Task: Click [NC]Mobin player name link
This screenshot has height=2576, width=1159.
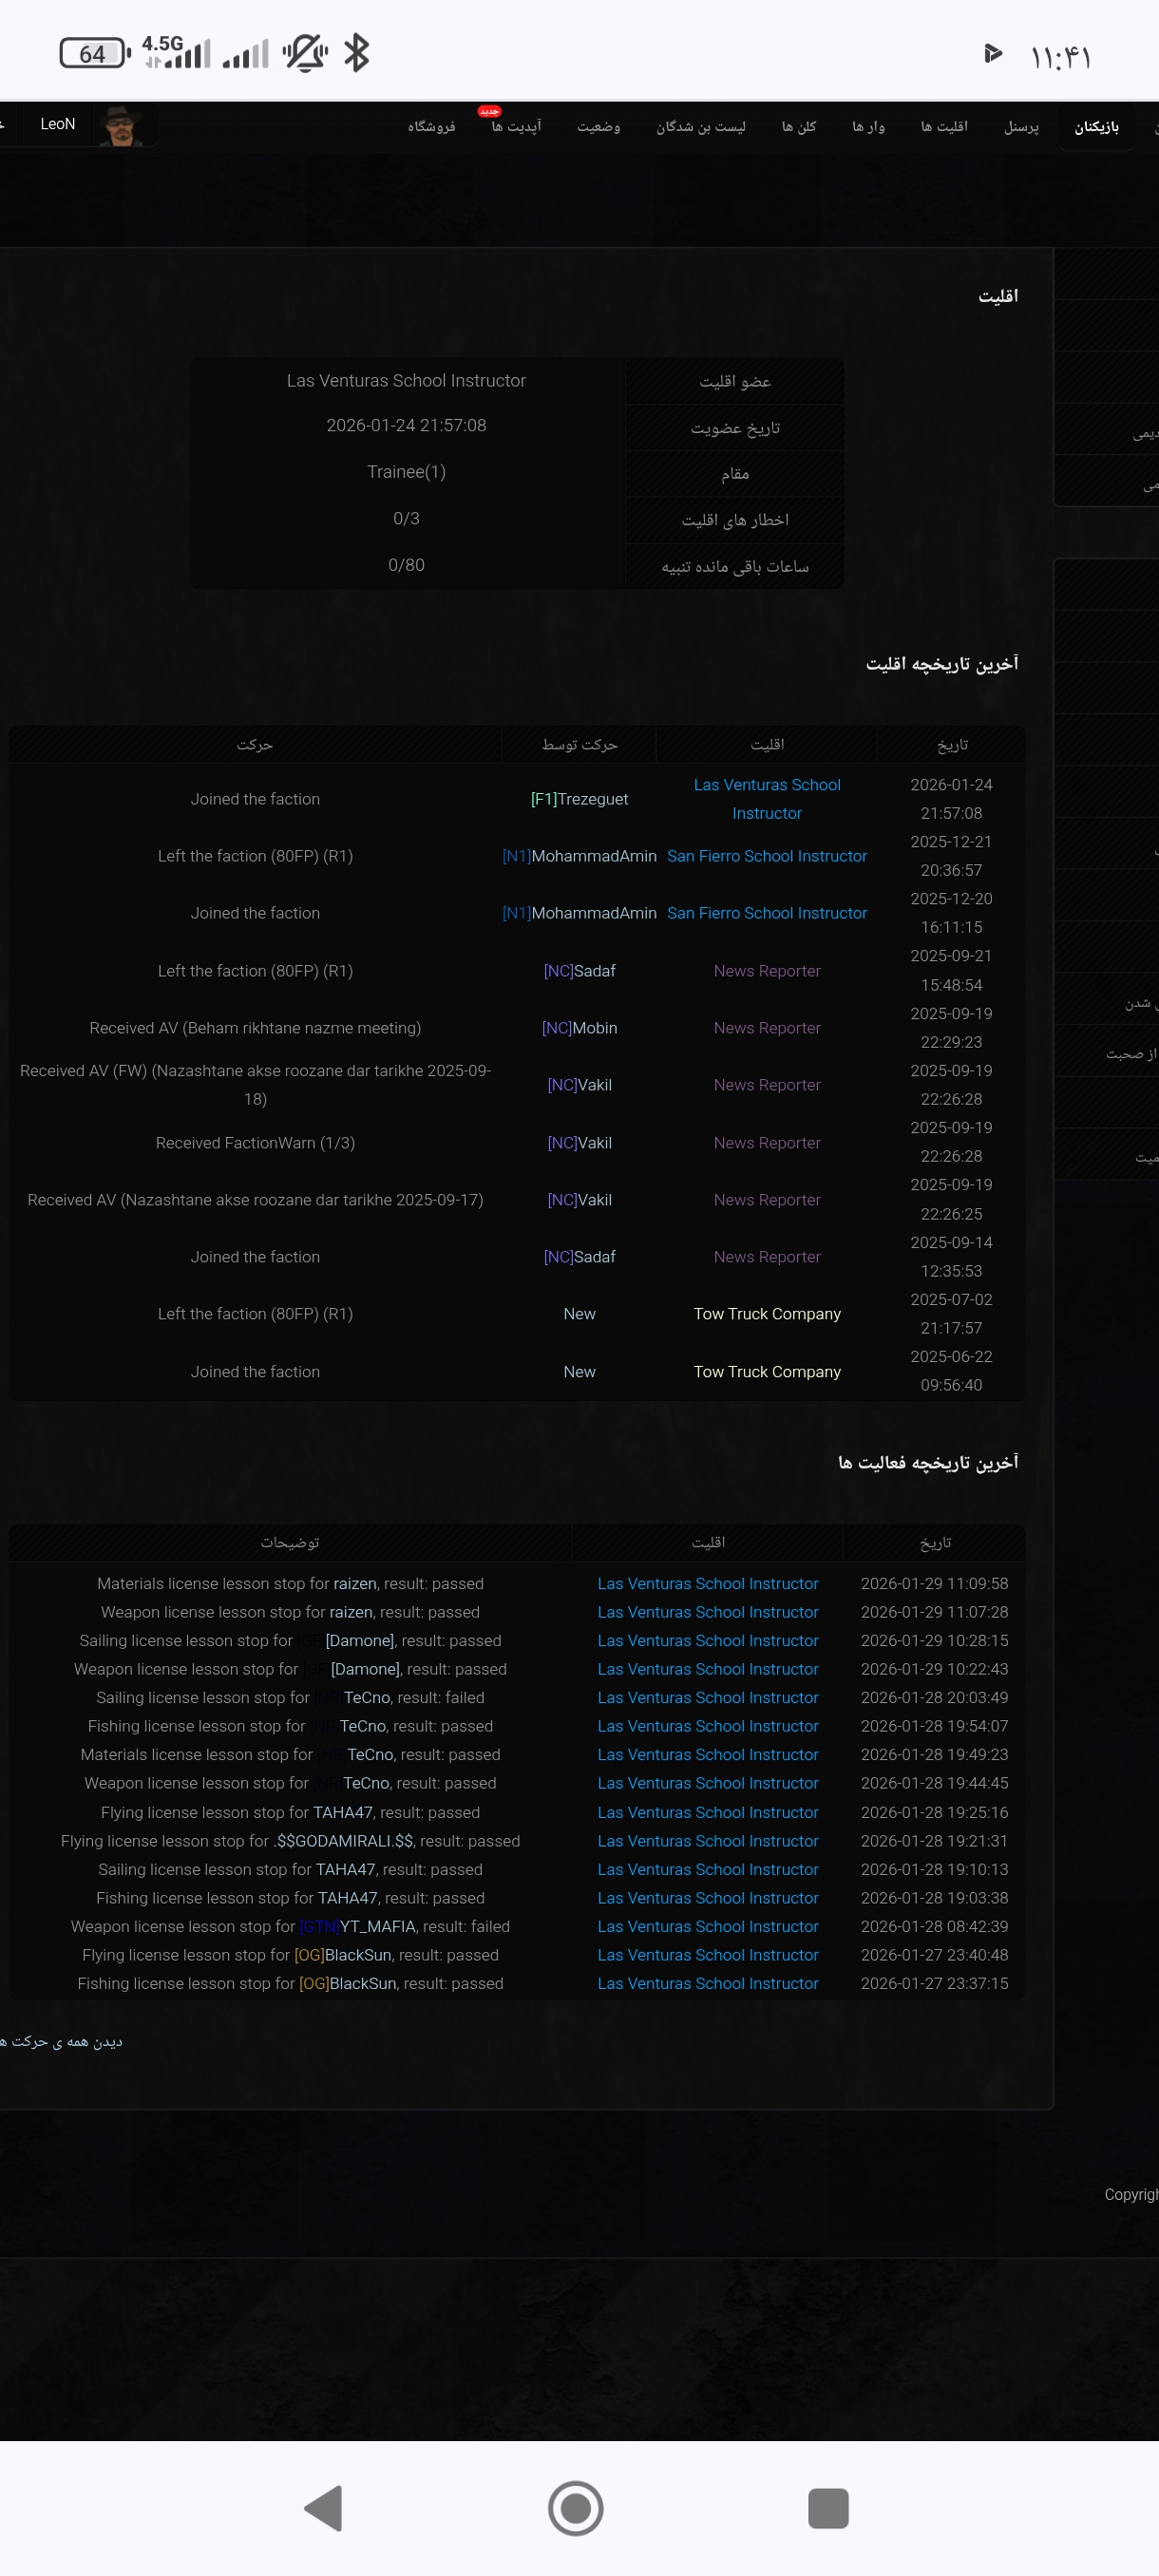Action: coord(579,1028)
